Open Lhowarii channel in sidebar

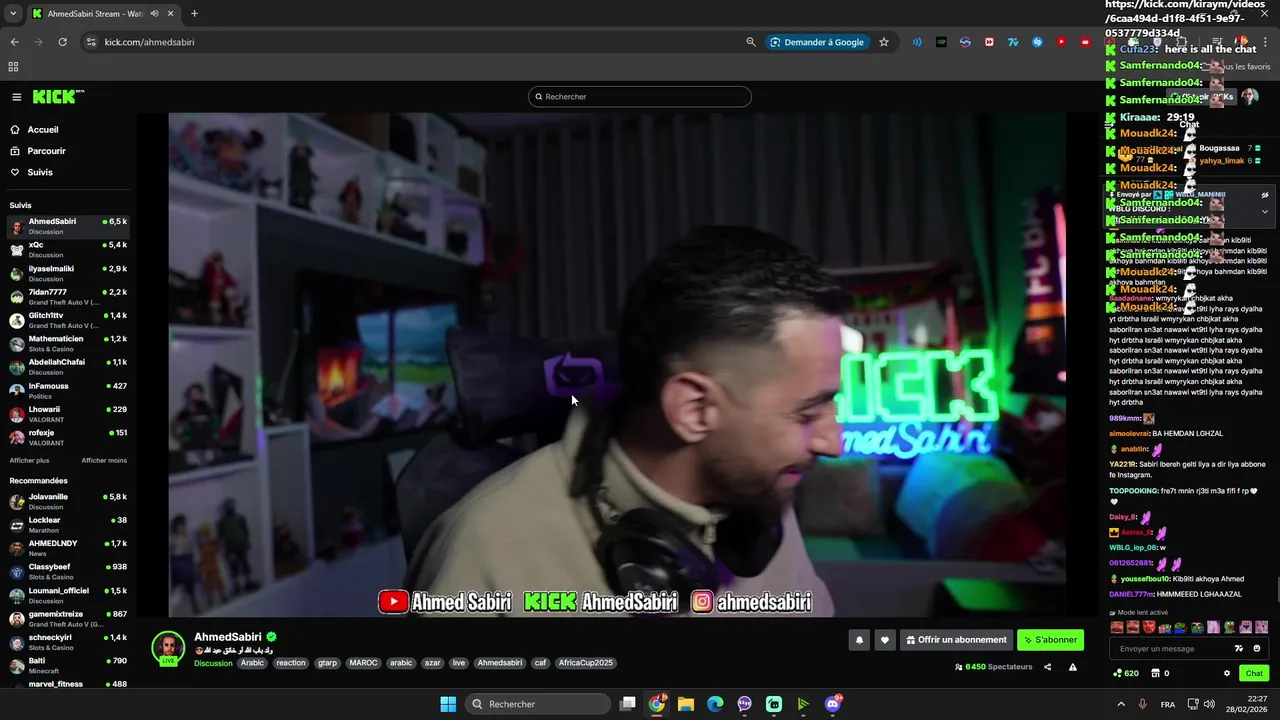pyautogui.click(x=68, y=414)
